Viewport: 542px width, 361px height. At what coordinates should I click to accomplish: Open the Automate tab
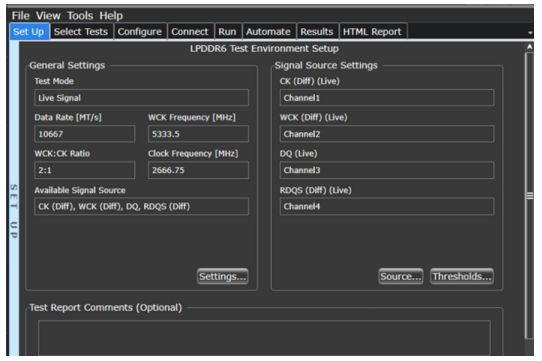269,31
